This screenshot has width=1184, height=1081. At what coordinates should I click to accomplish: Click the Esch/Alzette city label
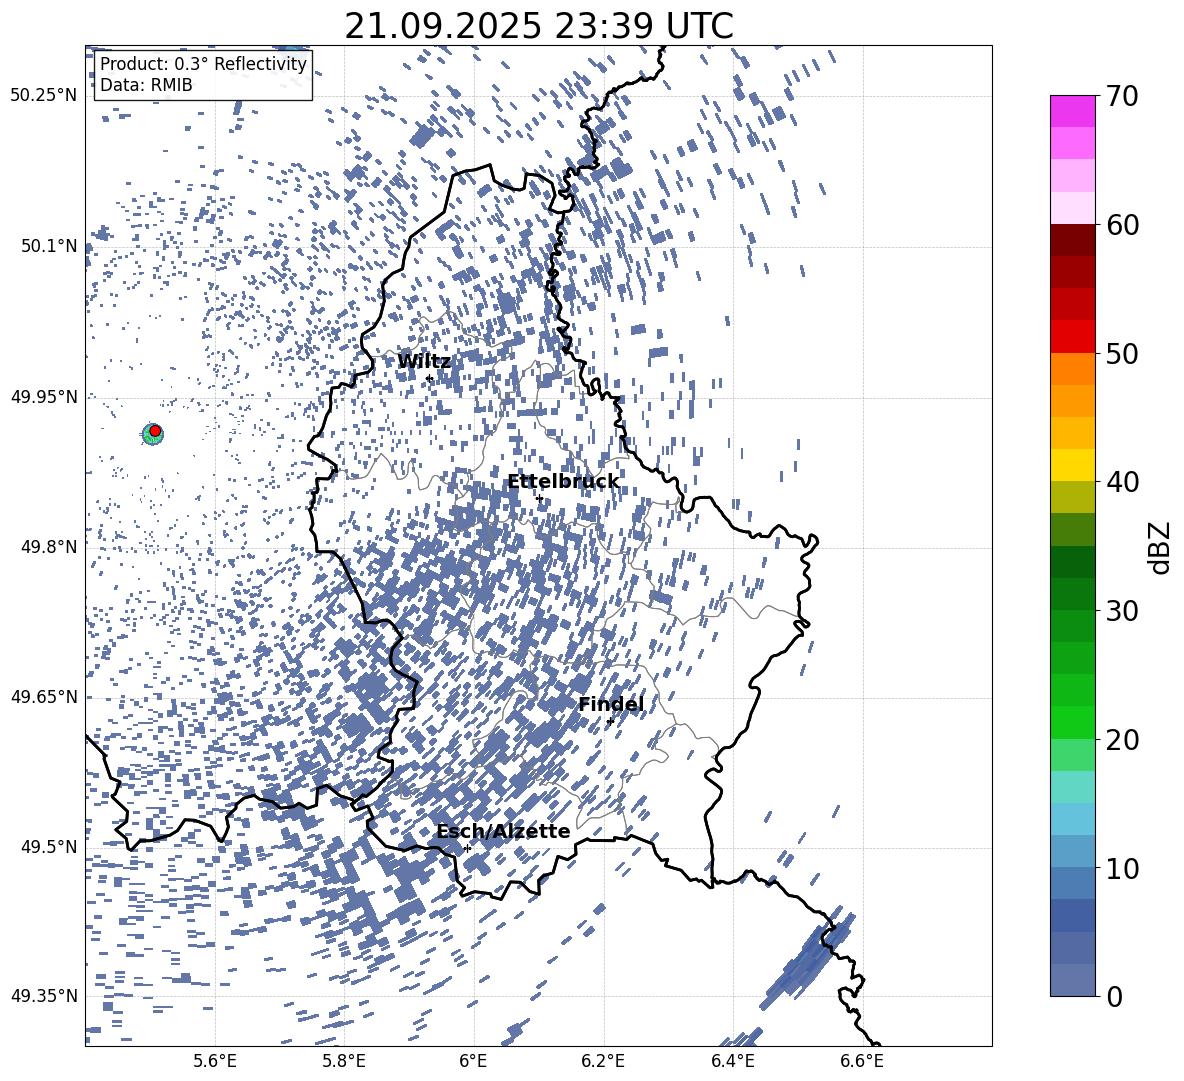tap(503, 831)
